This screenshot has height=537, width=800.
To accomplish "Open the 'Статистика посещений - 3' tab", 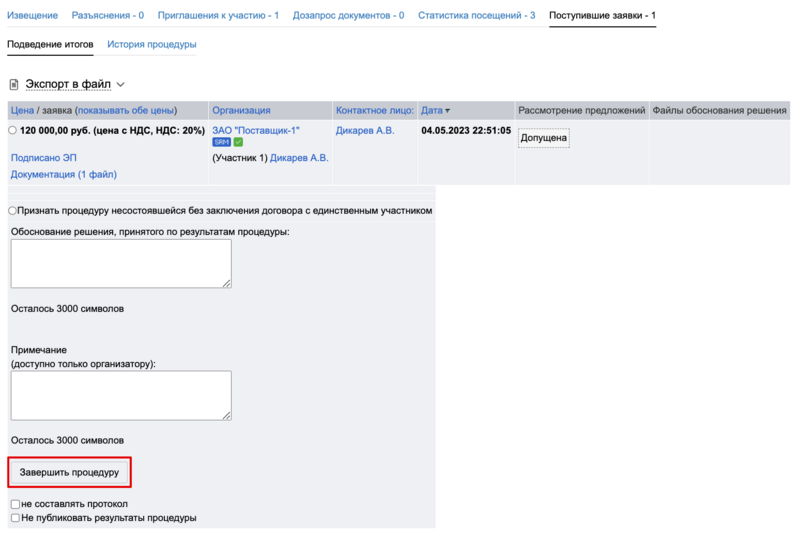I will 476,16.
